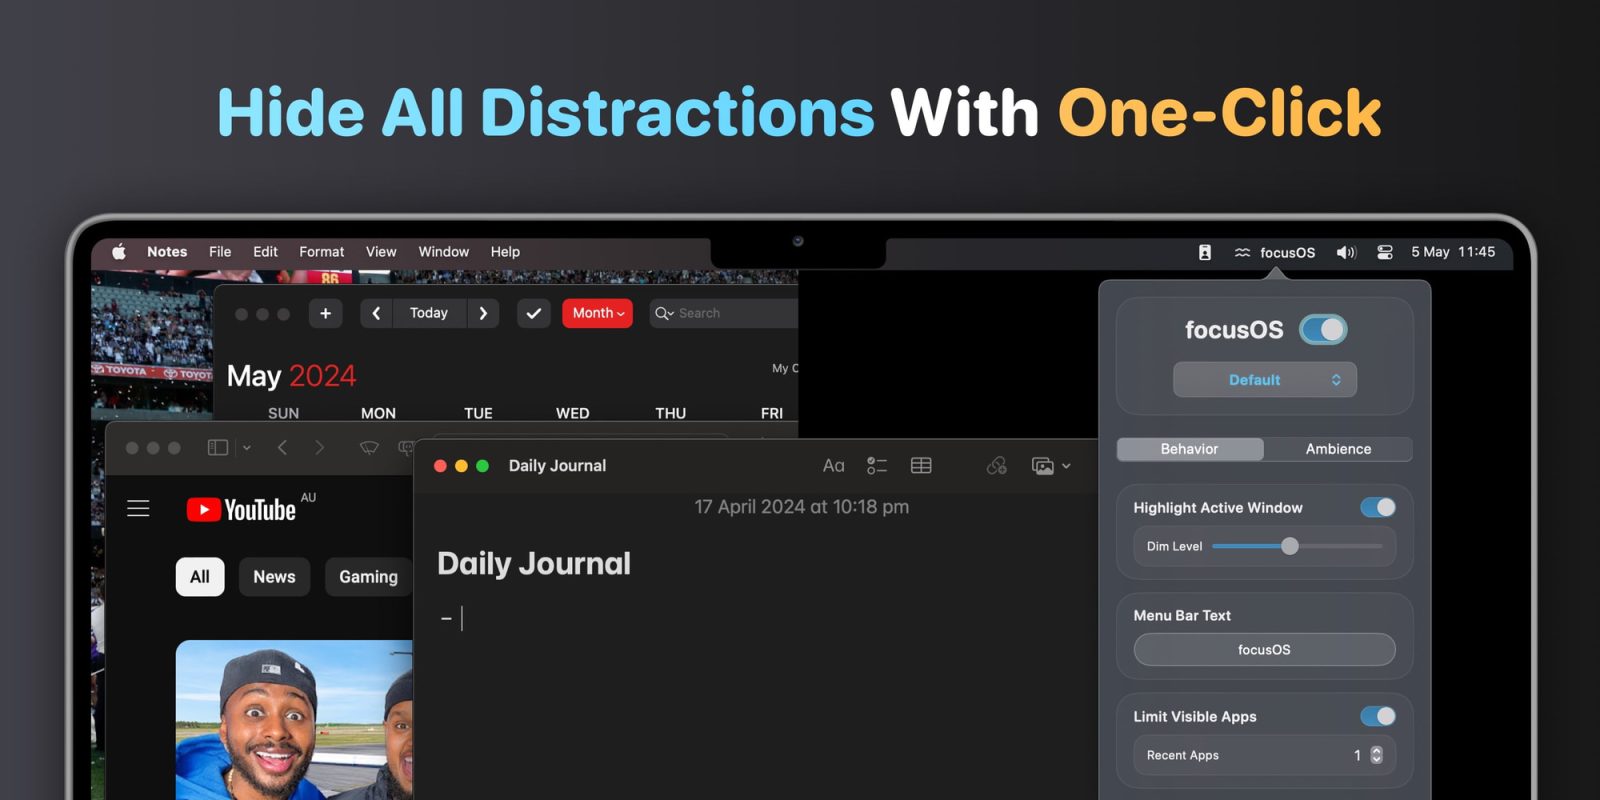Disable Highlight Active Window toggle
The image size is (1600, 800).
[1377, 508]
